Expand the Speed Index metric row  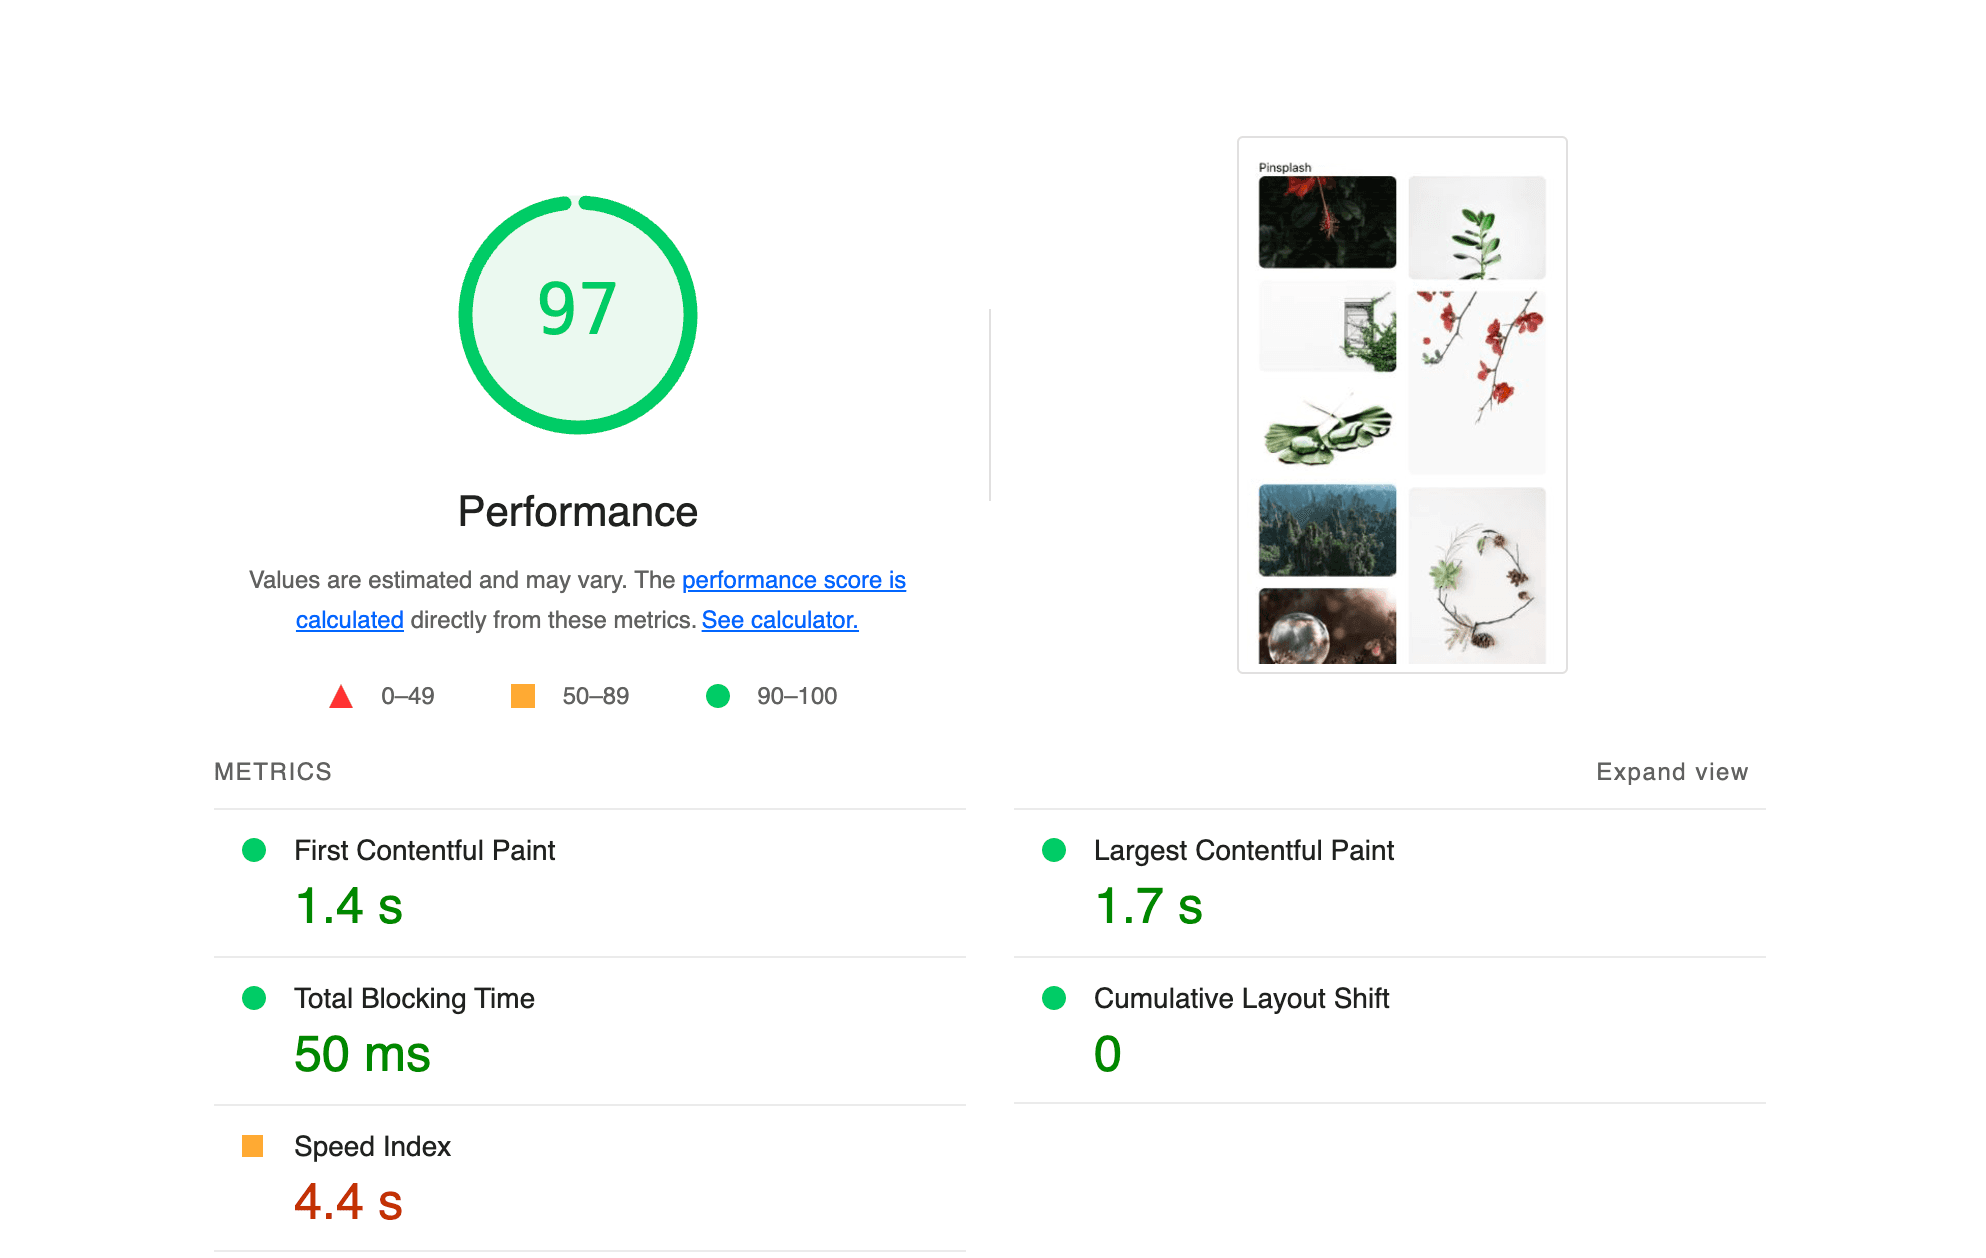[x=590, y=1179]
